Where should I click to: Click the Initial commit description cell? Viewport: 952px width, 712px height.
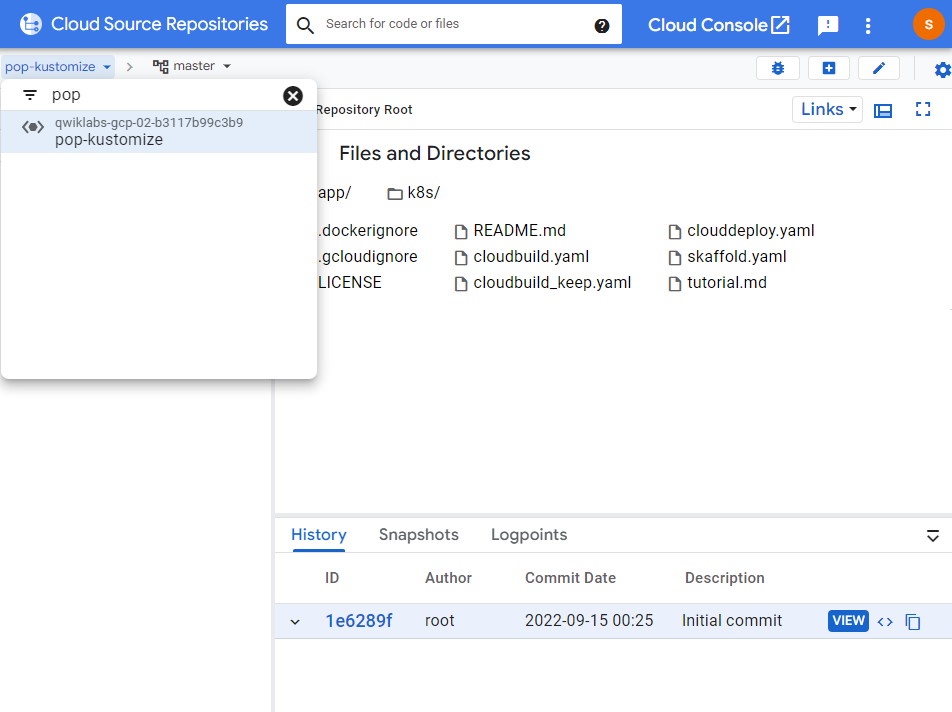[732, 621]
